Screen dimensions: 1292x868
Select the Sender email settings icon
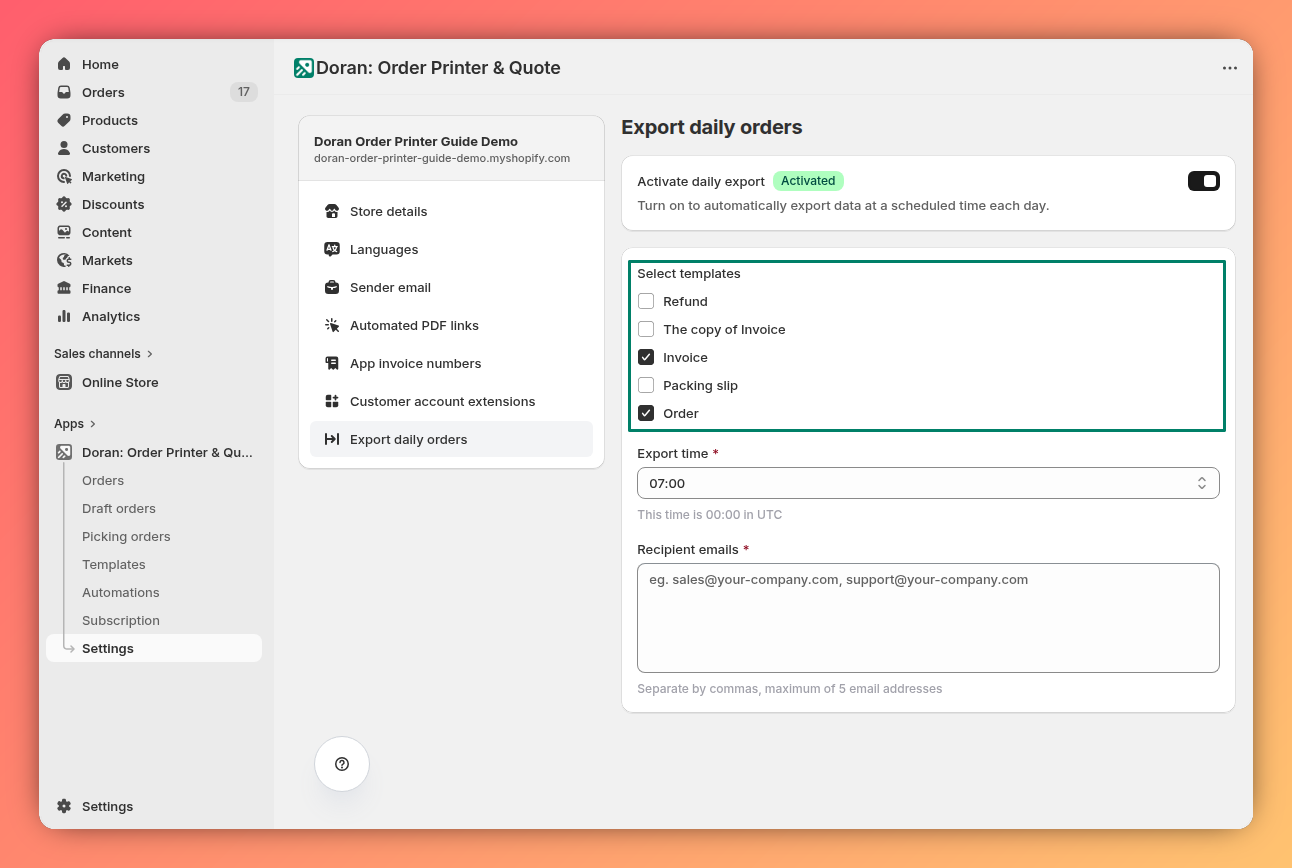click(x=331, y=287)
